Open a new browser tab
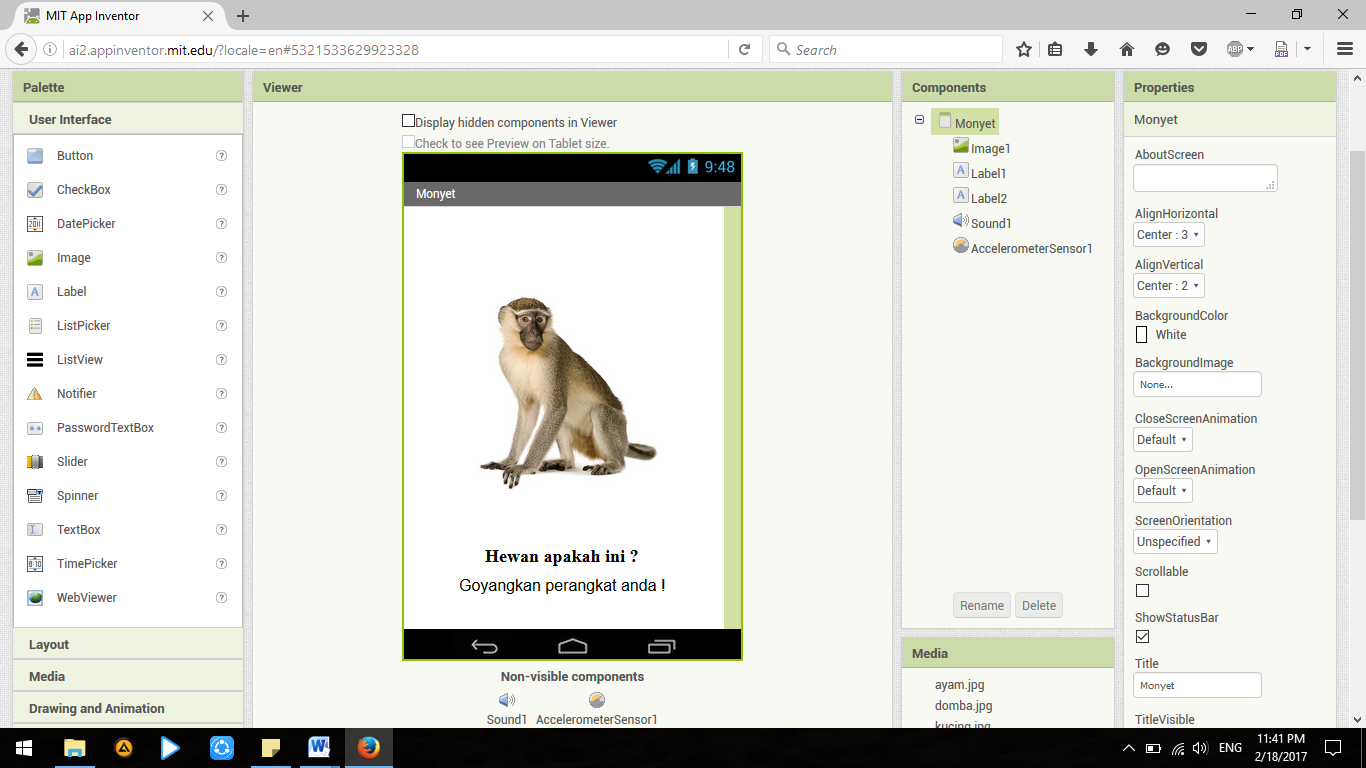Image resolution: width=1366 pixels, height=768 pixels. tap(243, 16)
